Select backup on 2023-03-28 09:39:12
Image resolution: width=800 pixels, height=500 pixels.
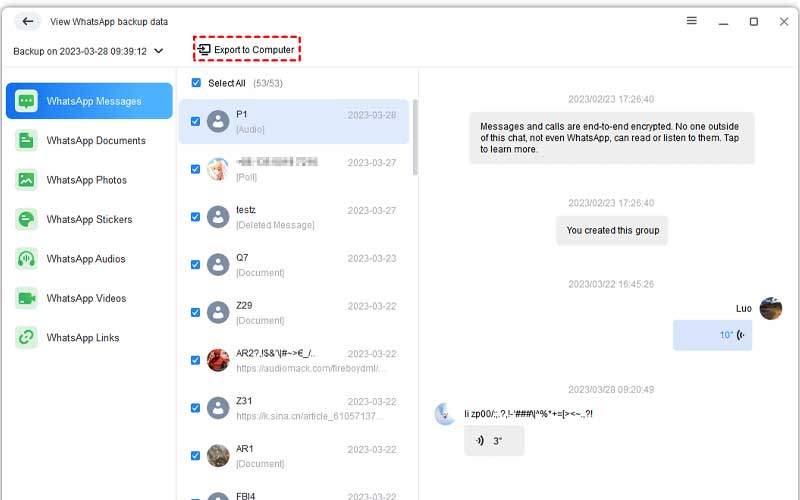point(88,51)
